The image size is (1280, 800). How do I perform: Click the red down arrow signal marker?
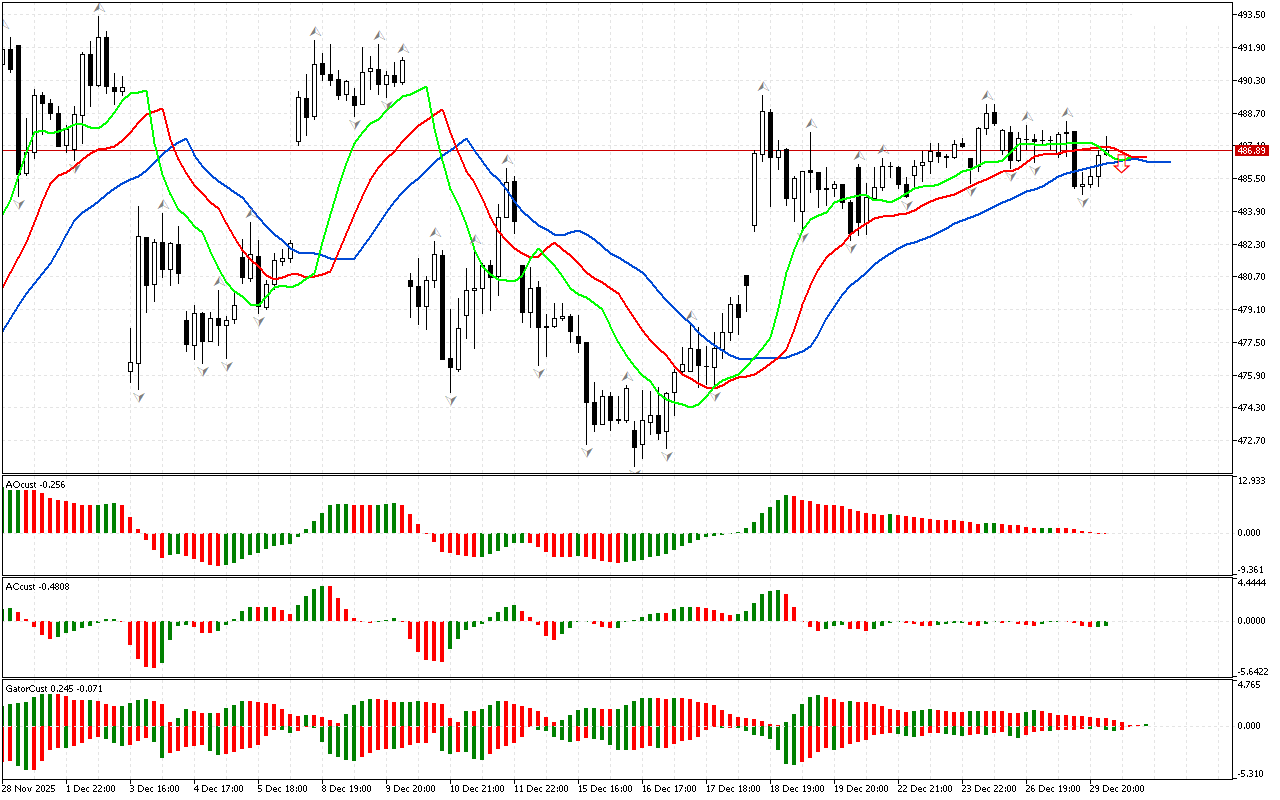click(1121, 168)
